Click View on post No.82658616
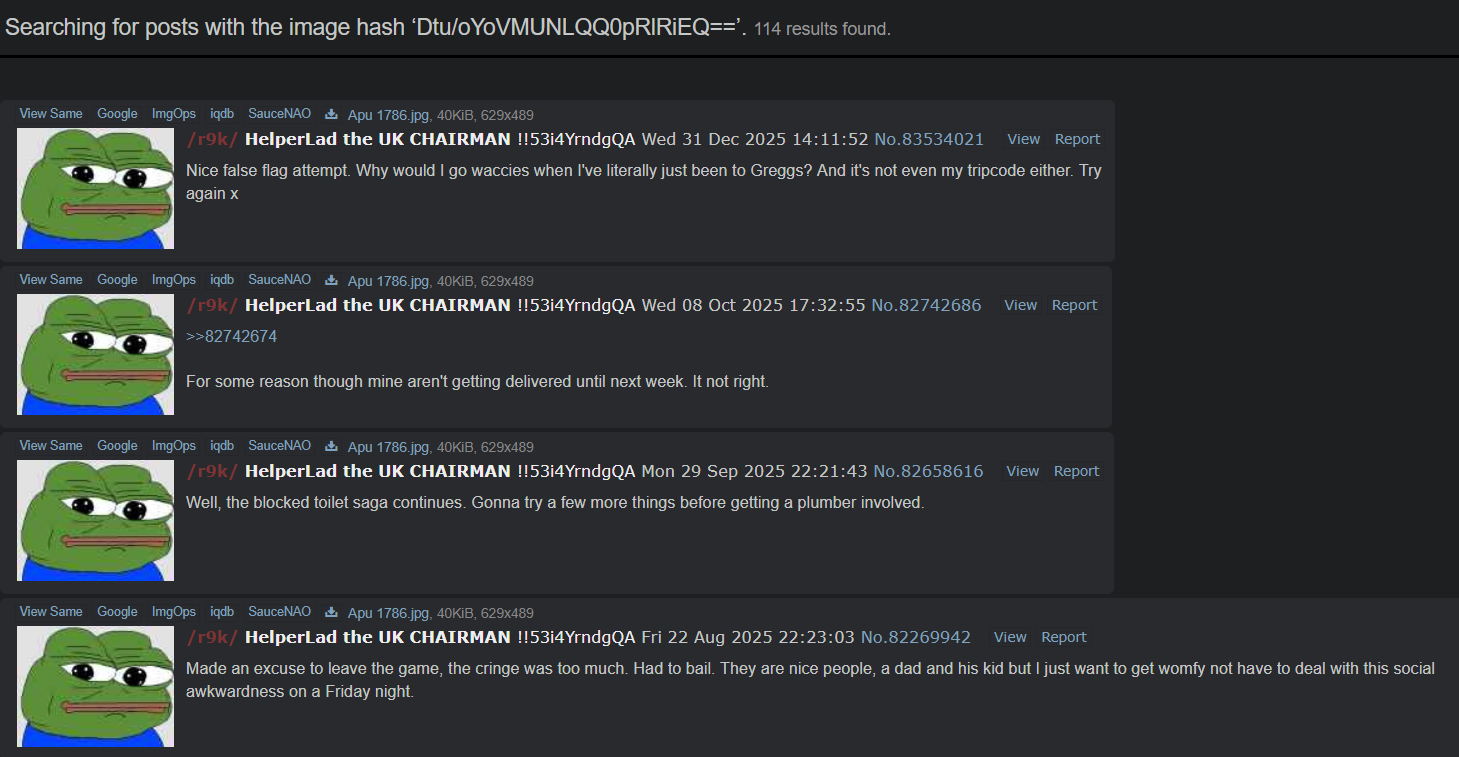The width and height of the screenshot is (1459, 757). pyautogui.click(x=1023, y=471)
